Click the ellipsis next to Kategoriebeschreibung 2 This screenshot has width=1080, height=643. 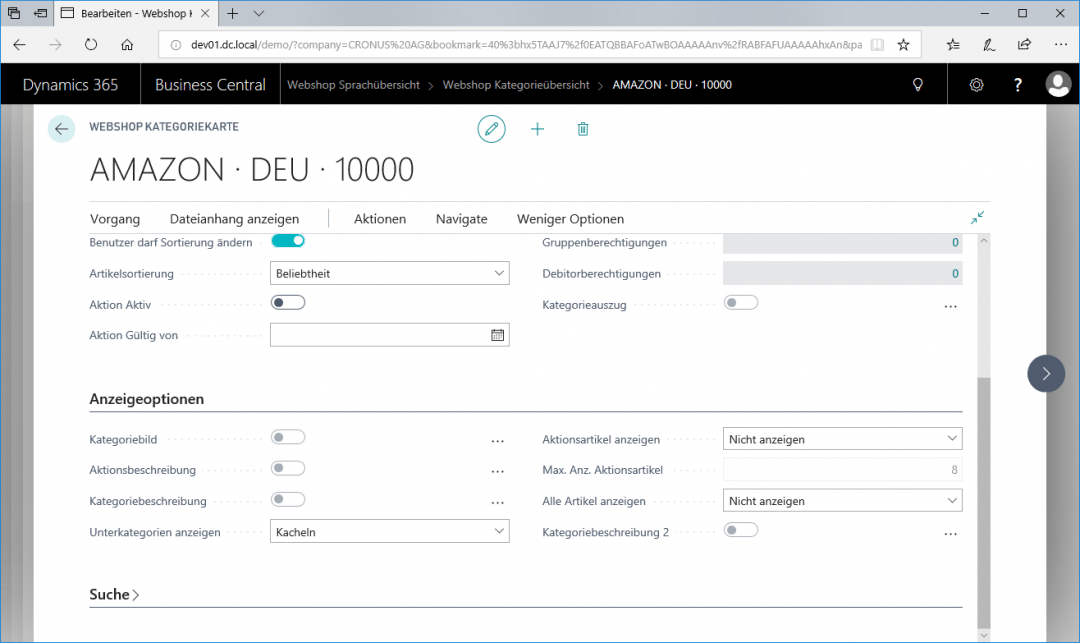[x=951, y=534]
